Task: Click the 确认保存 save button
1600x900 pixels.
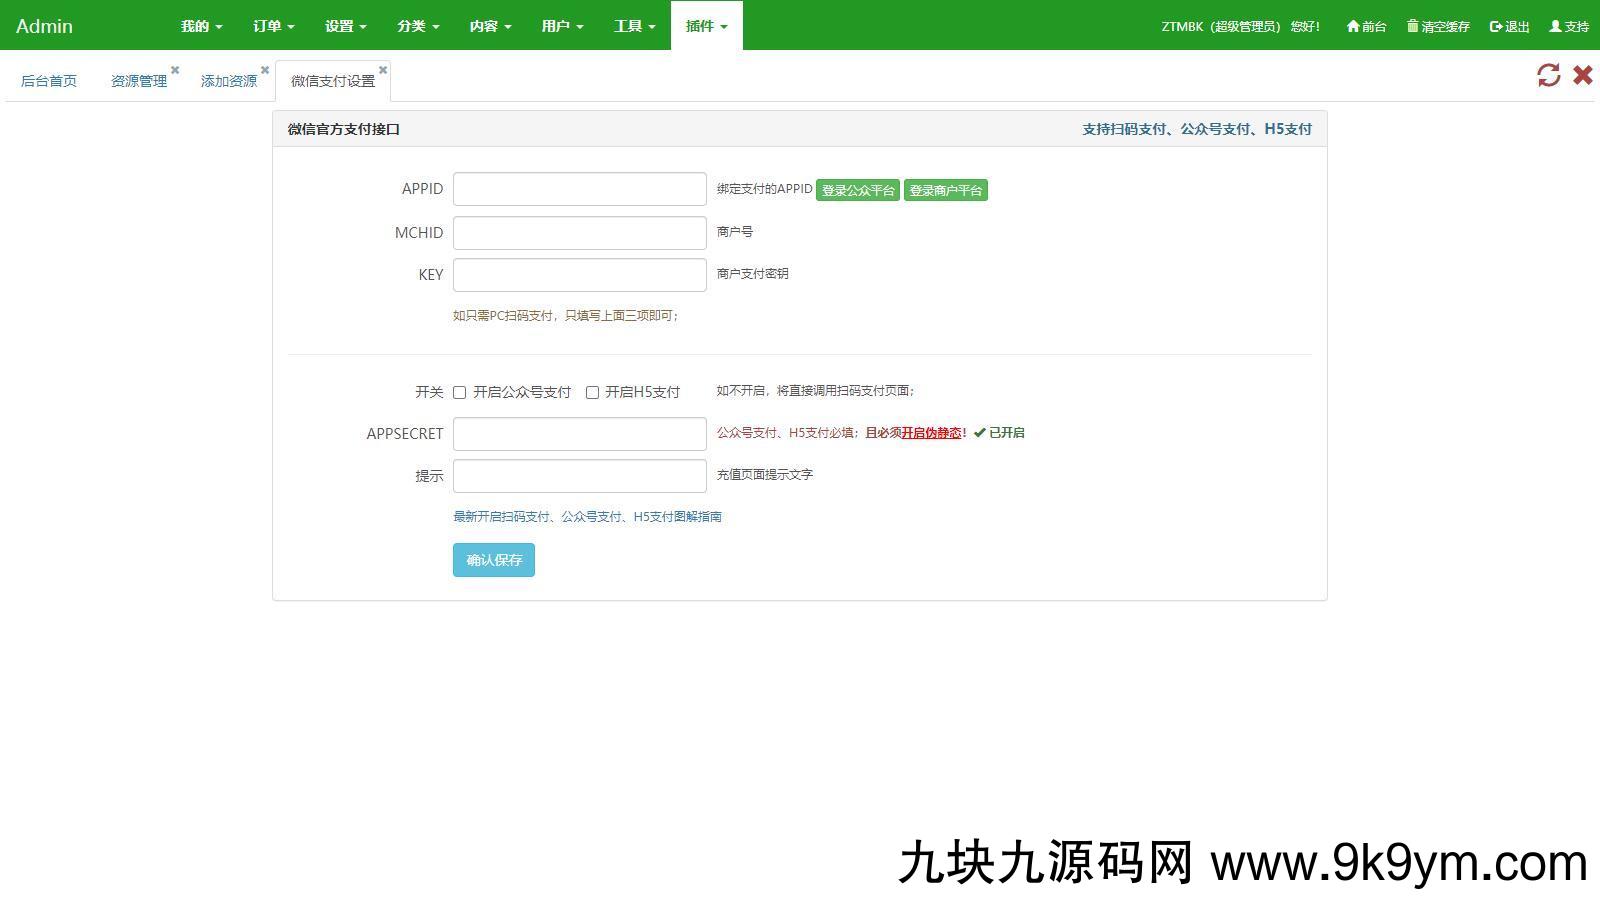Action: pos(493,560)
